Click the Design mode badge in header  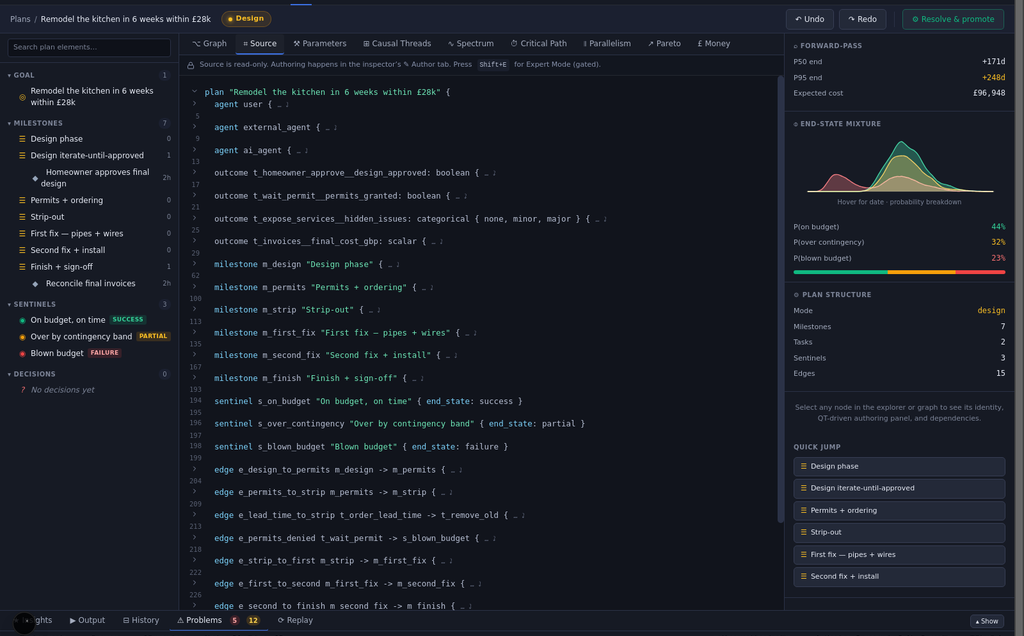click(x=246, y=19)
